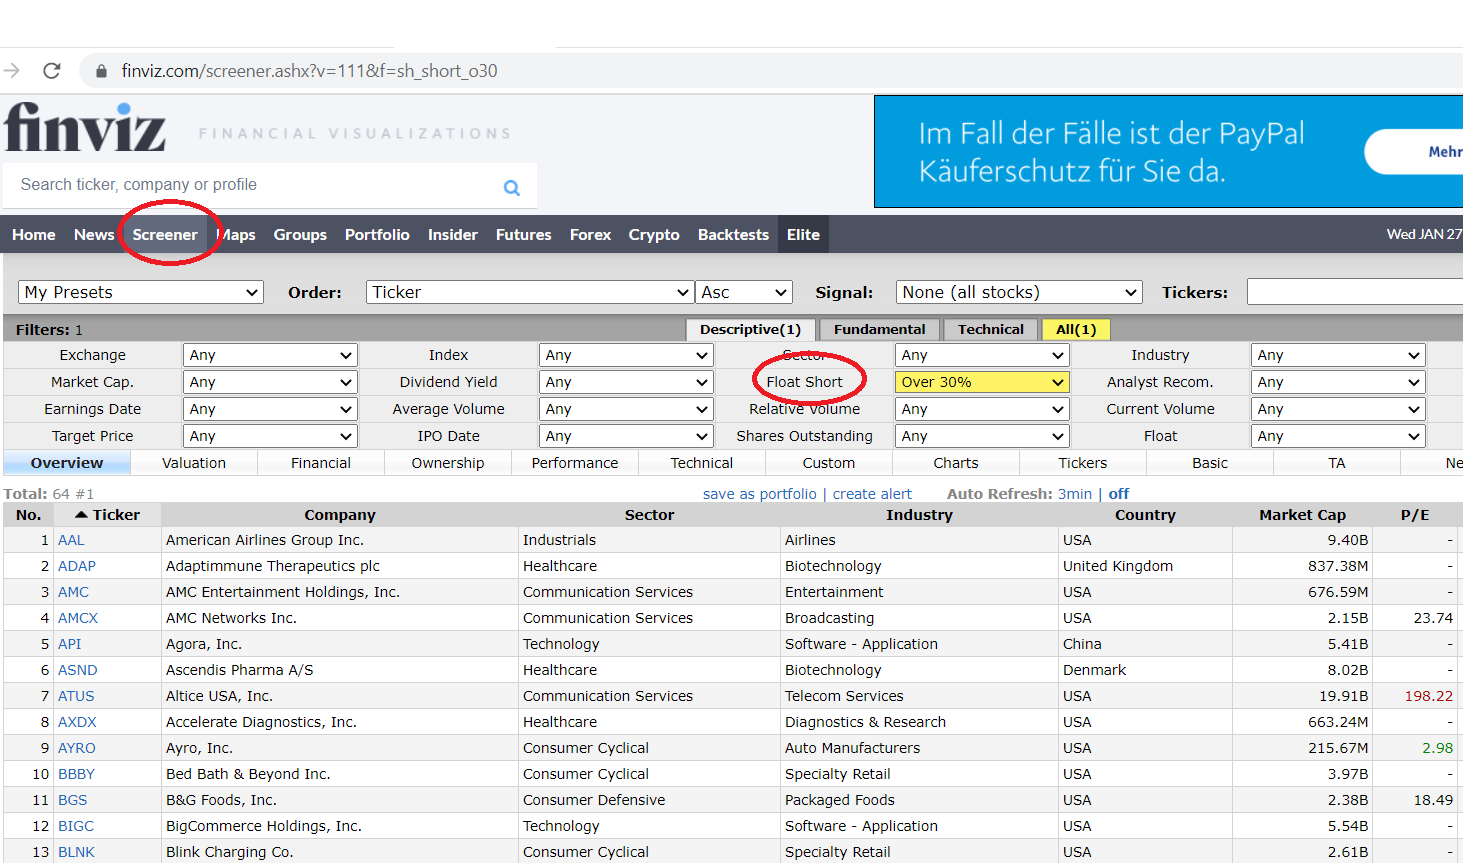Click the Tickers text box
The width and height of the screenshot is (1463, 863).
pyautogui.click(x=1354, y=292)
